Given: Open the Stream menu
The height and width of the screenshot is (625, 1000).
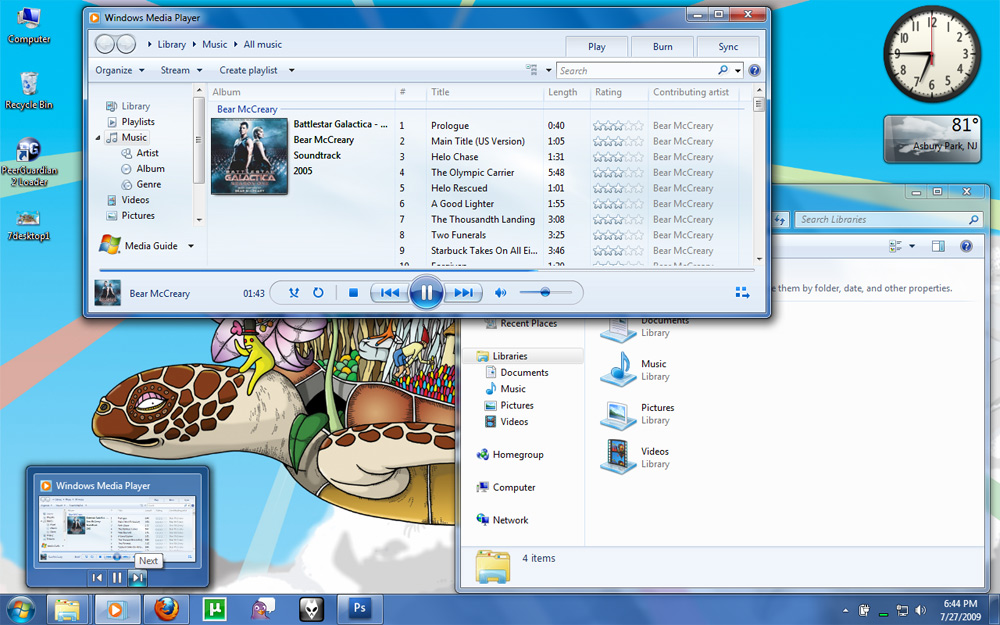Looking at the screenshot, I should (x=181, y=70).
